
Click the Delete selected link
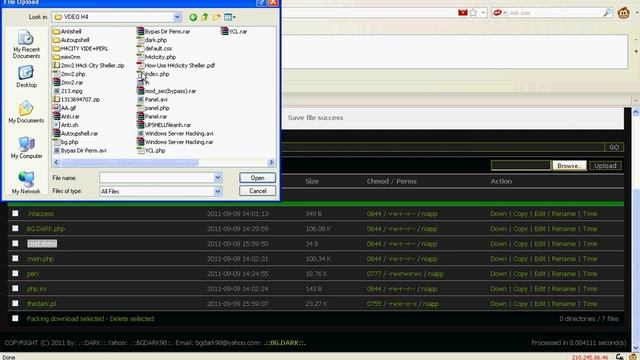coord(132,319)
